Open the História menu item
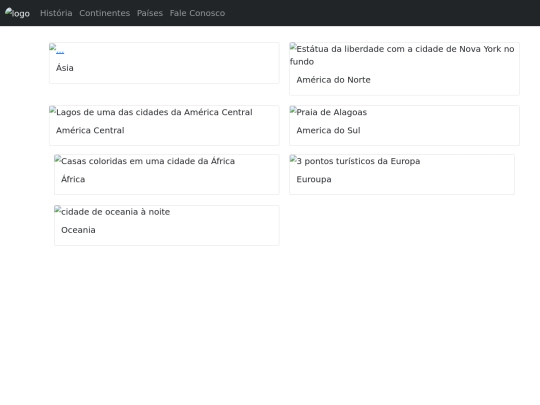Image resolution: width=540 pixels, height=405 pixels. point(56,13)
